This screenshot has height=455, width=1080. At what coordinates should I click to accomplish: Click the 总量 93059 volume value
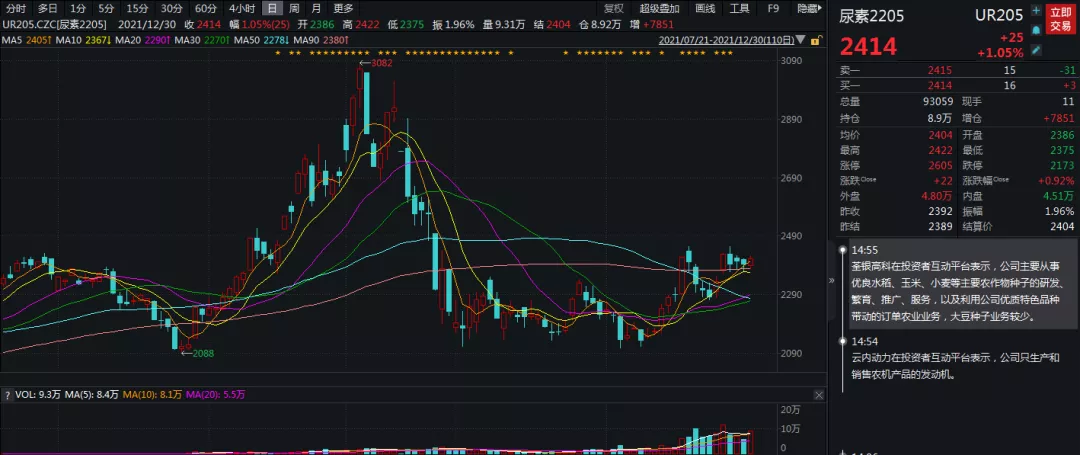(938, 101)
